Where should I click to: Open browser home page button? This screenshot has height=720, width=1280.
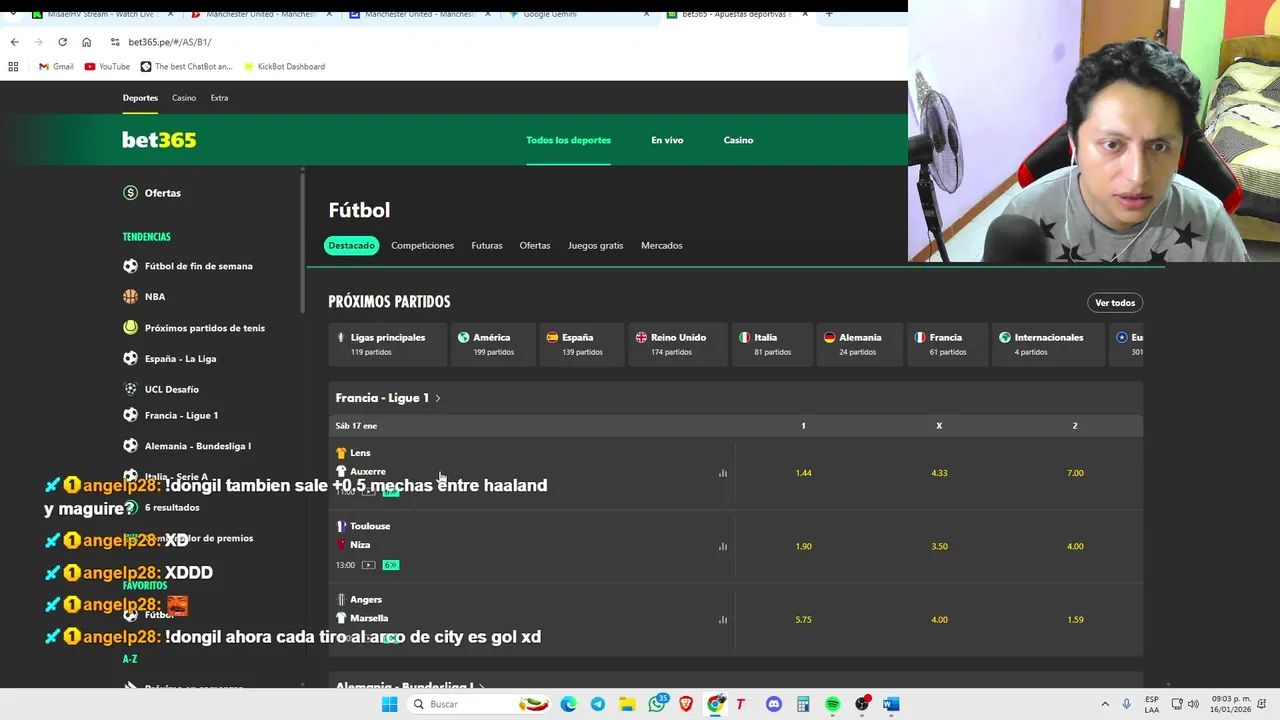86,42
